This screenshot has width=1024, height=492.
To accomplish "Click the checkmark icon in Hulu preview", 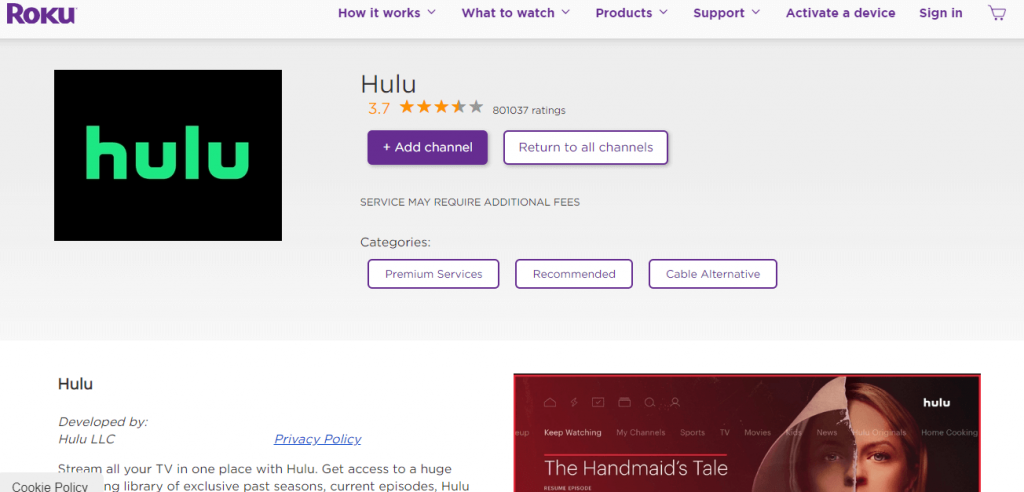I will pyautogui.click(x=598, y=402).
